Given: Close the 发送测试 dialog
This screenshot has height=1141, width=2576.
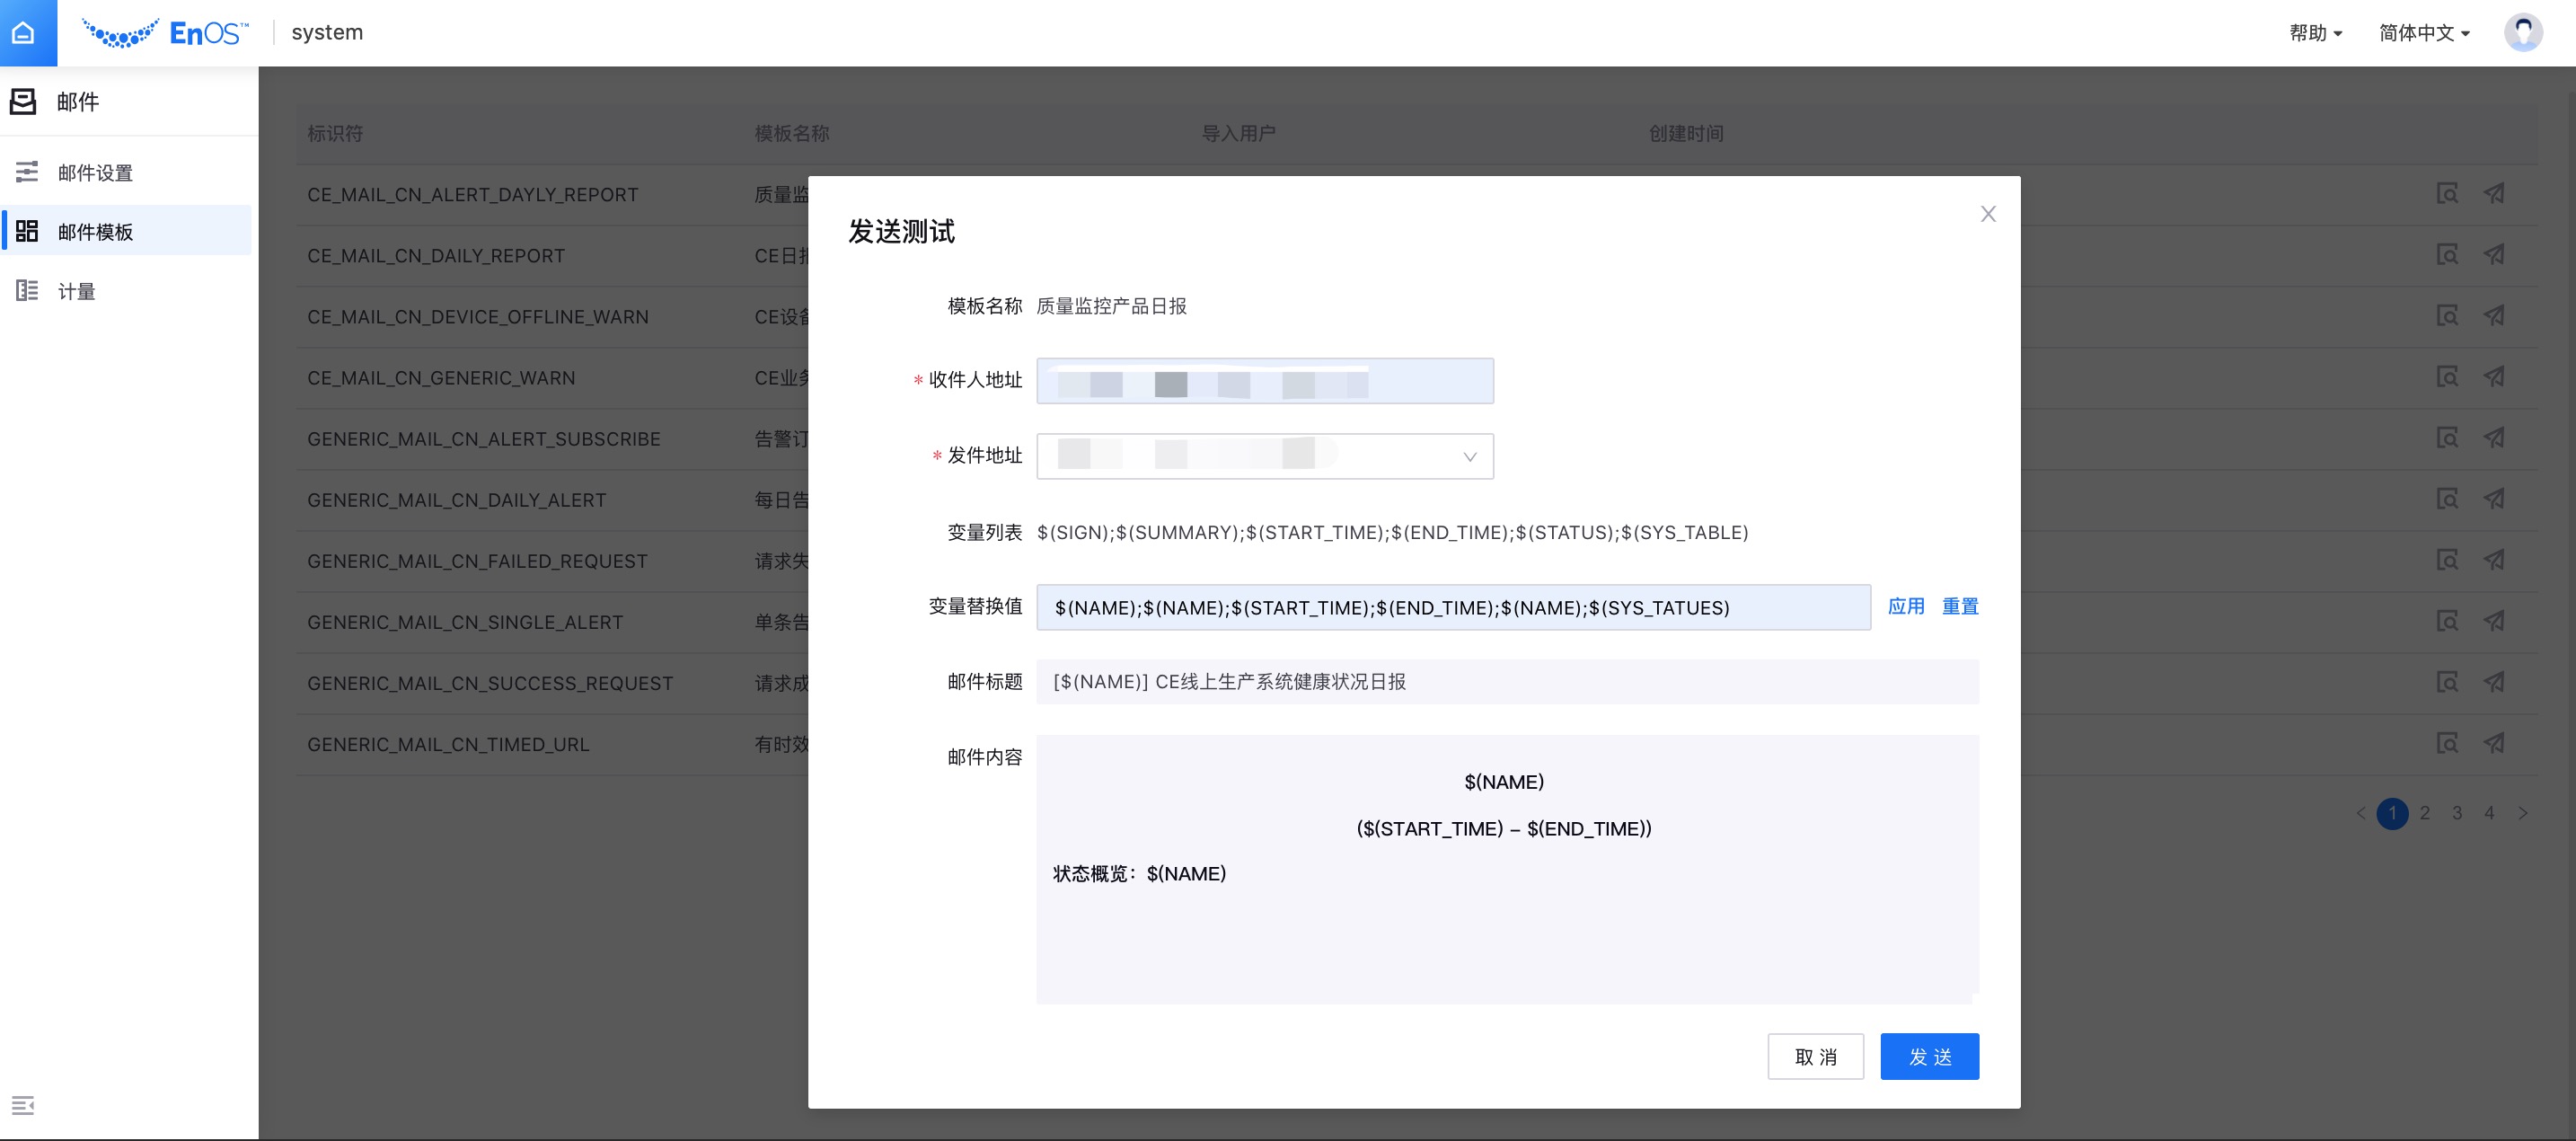Looking at the screenshot, I should 1987,213.
